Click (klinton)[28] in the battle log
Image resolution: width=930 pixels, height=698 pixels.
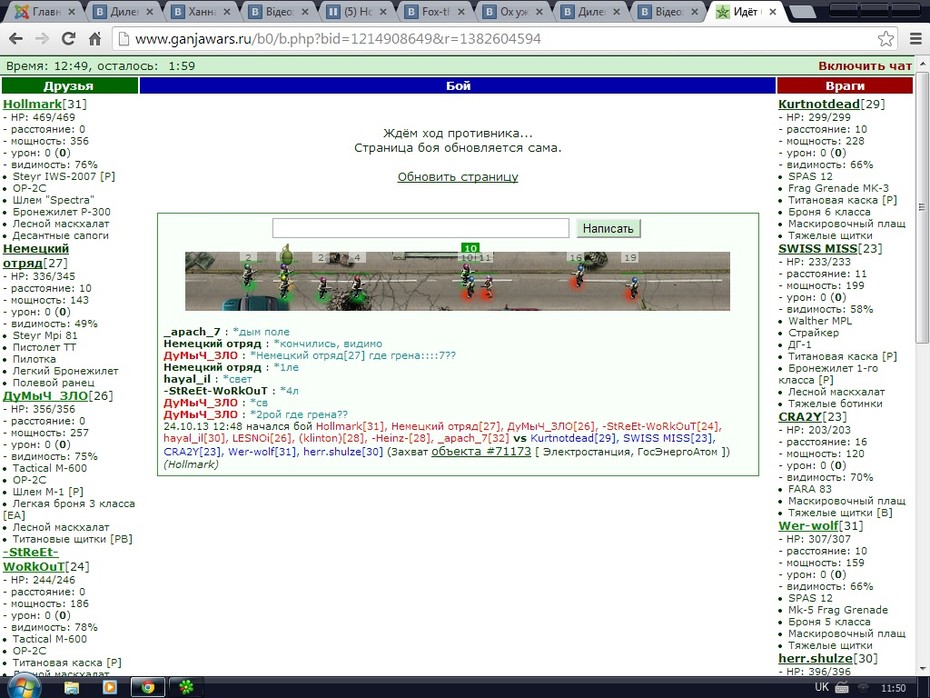click(x=332, y=438)
